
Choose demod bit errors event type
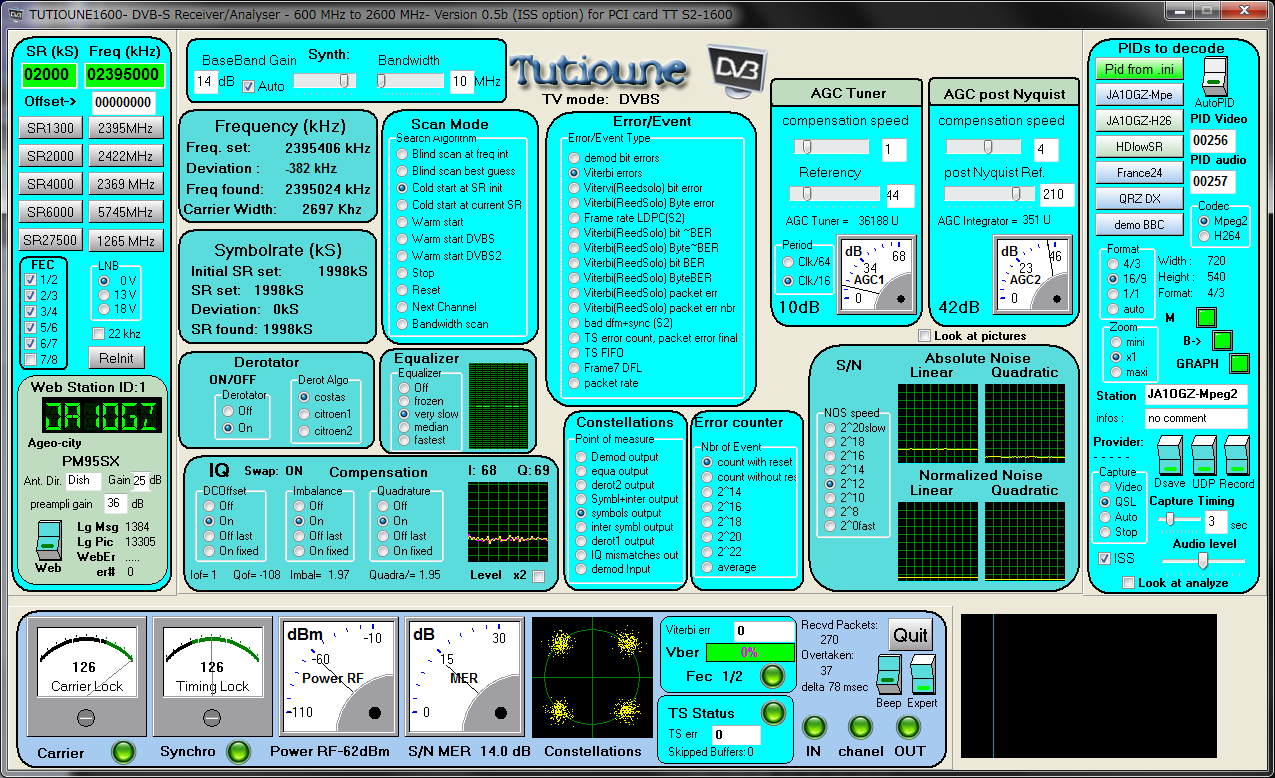click(x=574, y=158)
